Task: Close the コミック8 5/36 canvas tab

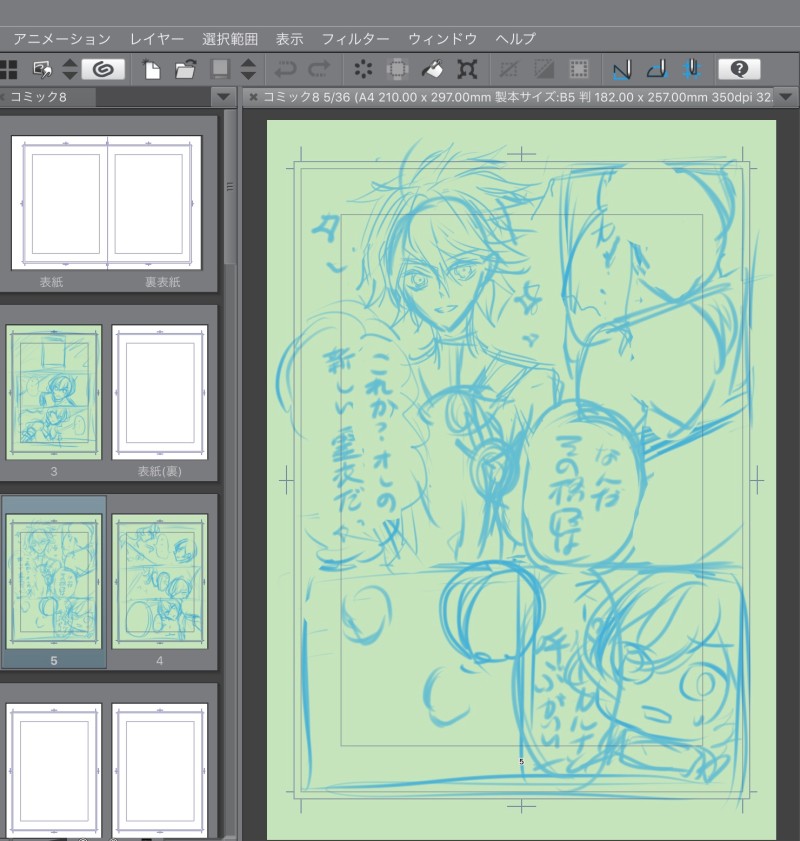Action: (x=253, y=97)
